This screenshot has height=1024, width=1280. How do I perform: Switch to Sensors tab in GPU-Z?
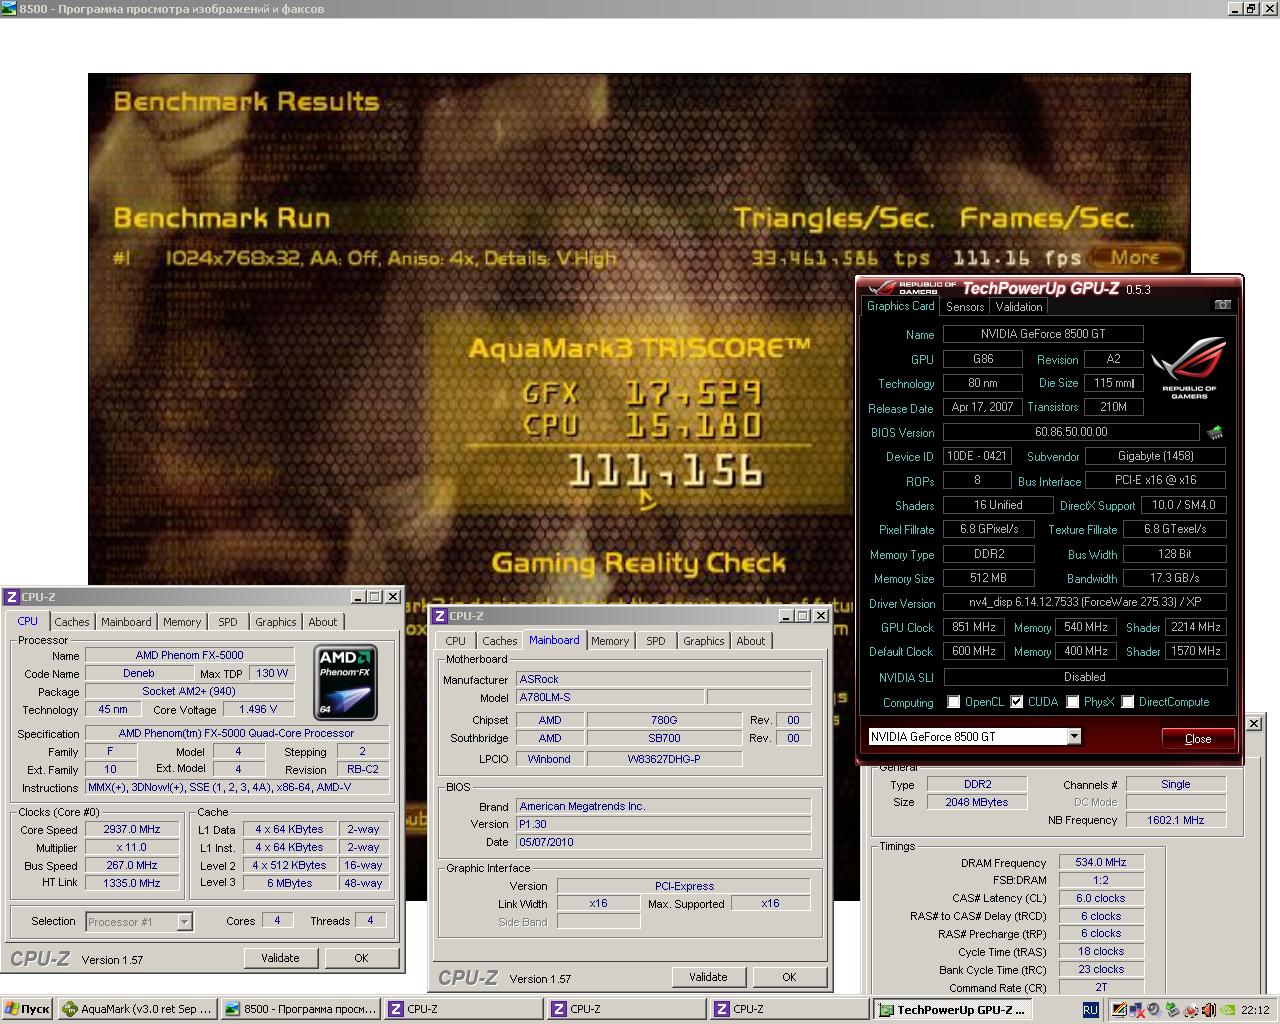965,307
